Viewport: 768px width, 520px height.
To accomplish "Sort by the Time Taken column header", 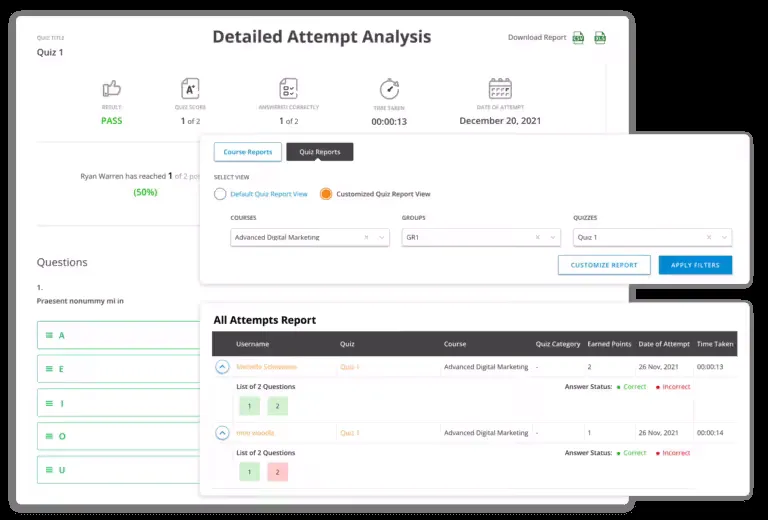I will (715, 344).
